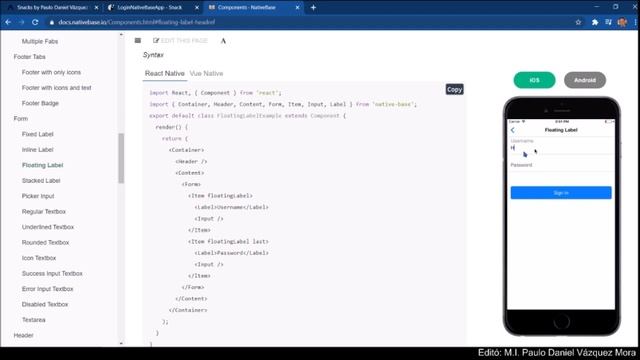Open 'Header' section in sidebar
The height and width of the screenshot is (360, 640).
23,336
